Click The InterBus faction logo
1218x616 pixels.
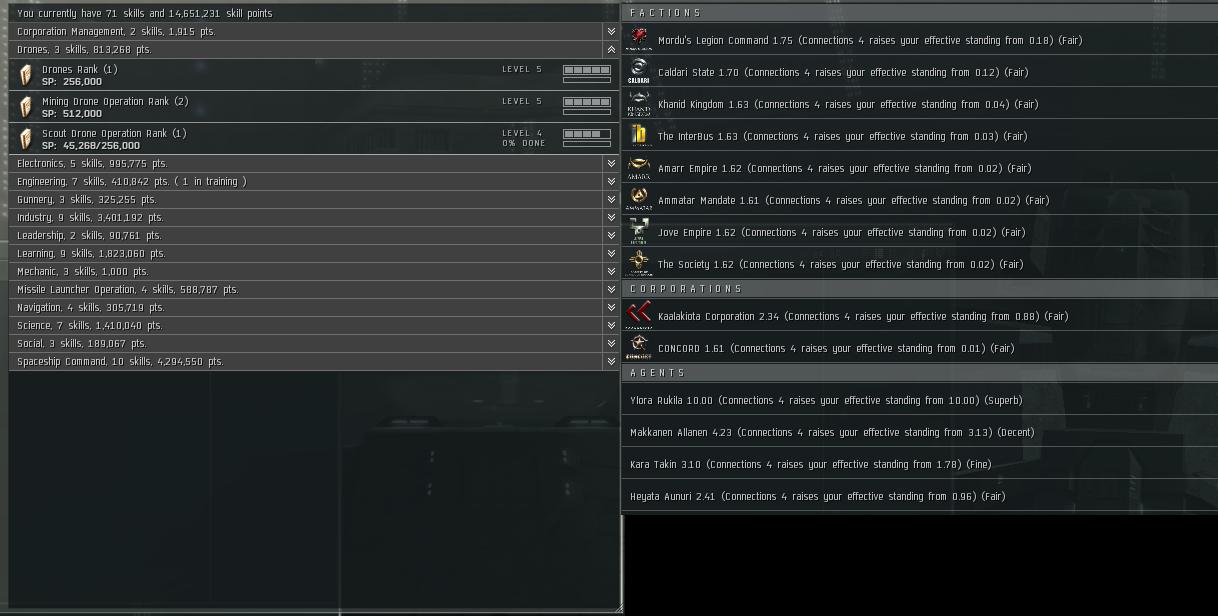coord(638,136)
